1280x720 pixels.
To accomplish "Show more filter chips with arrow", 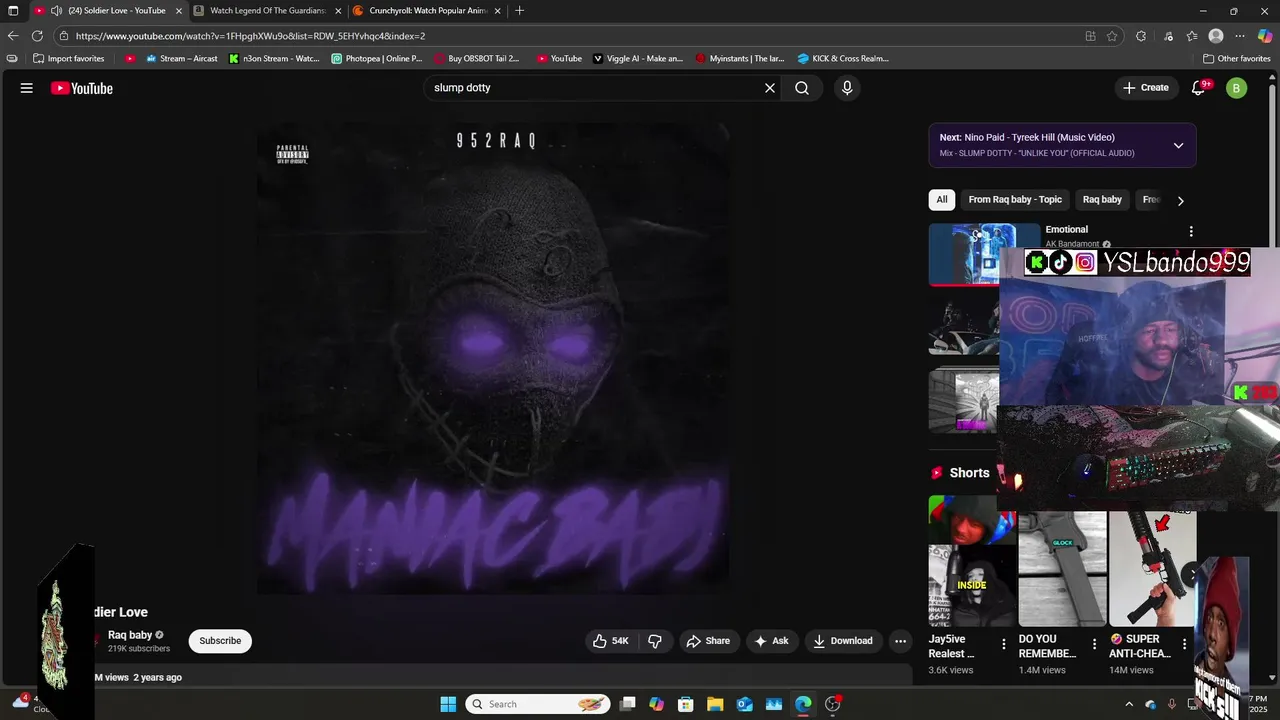I will 1180,200.
